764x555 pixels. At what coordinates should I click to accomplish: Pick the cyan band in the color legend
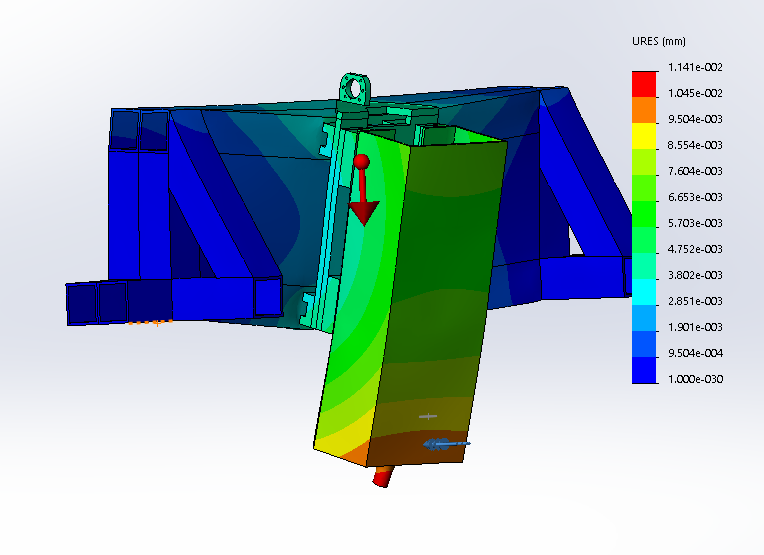click(645, 288)
